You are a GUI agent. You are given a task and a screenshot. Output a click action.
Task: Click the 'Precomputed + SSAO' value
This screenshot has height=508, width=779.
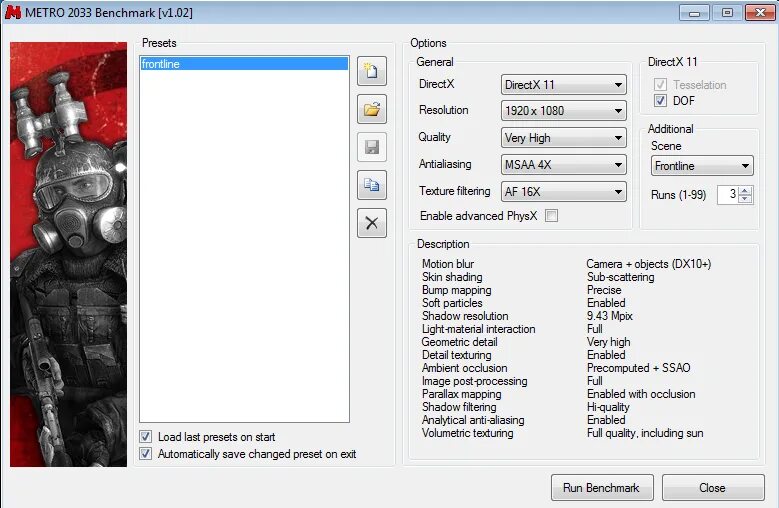point(638,368)
